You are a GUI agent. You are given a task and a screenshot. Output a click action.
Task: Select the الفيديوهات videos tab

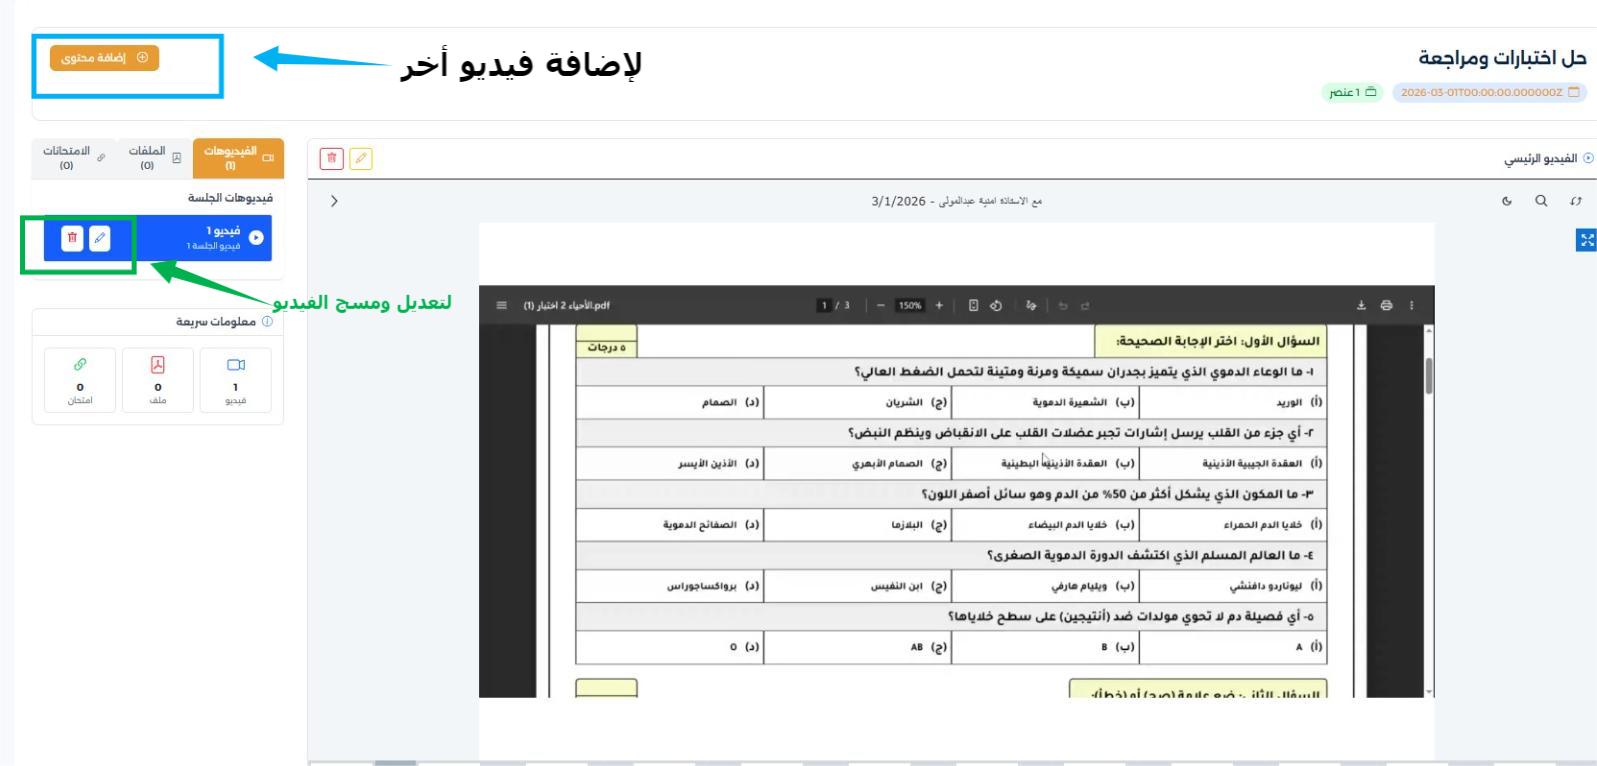[x=238, y=158]
